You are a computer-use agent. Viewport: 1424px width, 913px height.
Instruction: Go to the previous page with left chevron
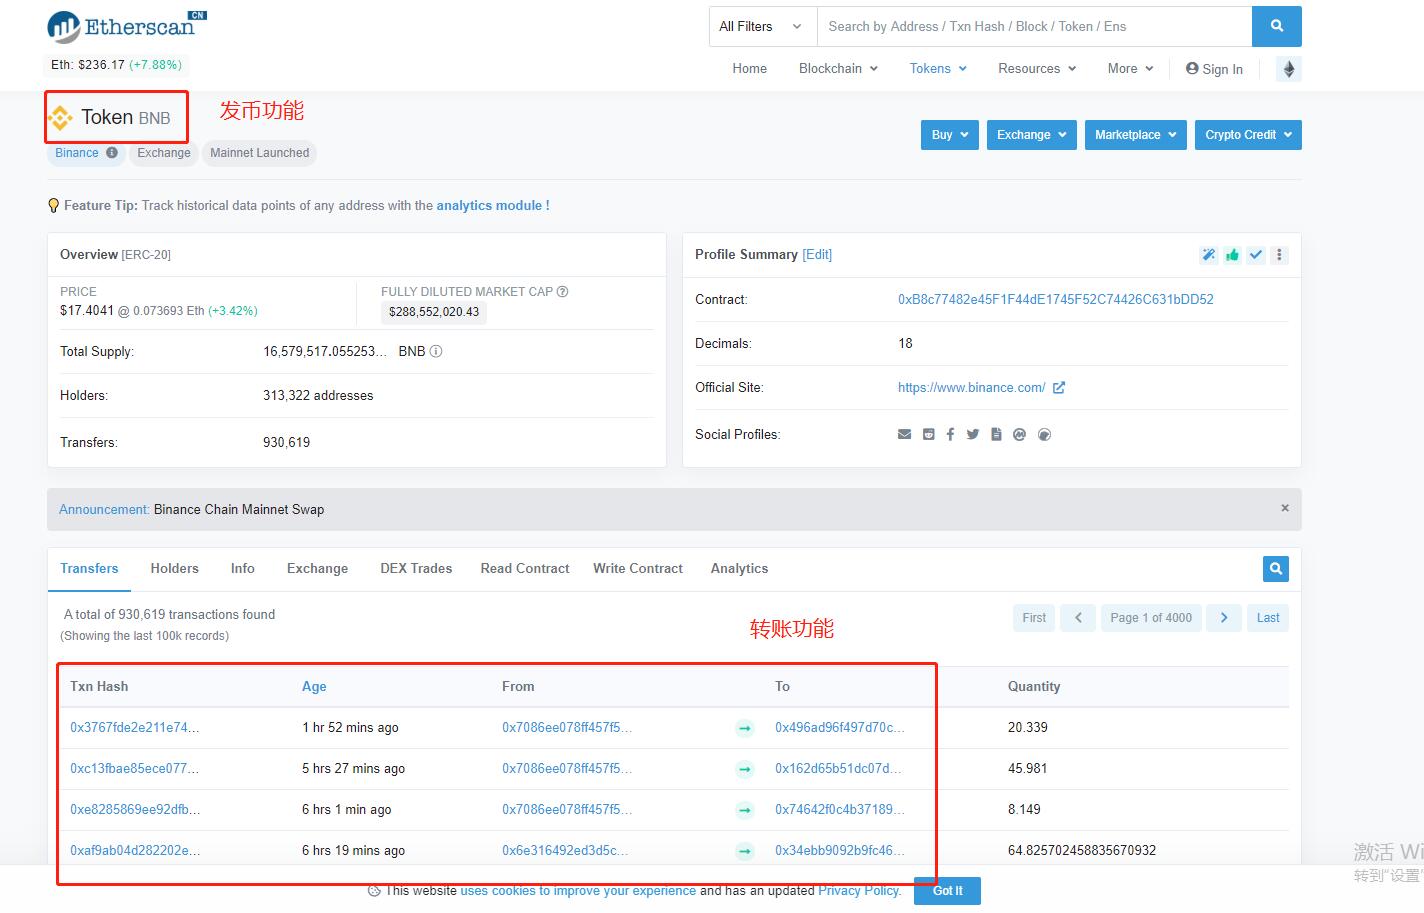(x=1078, y=618)
